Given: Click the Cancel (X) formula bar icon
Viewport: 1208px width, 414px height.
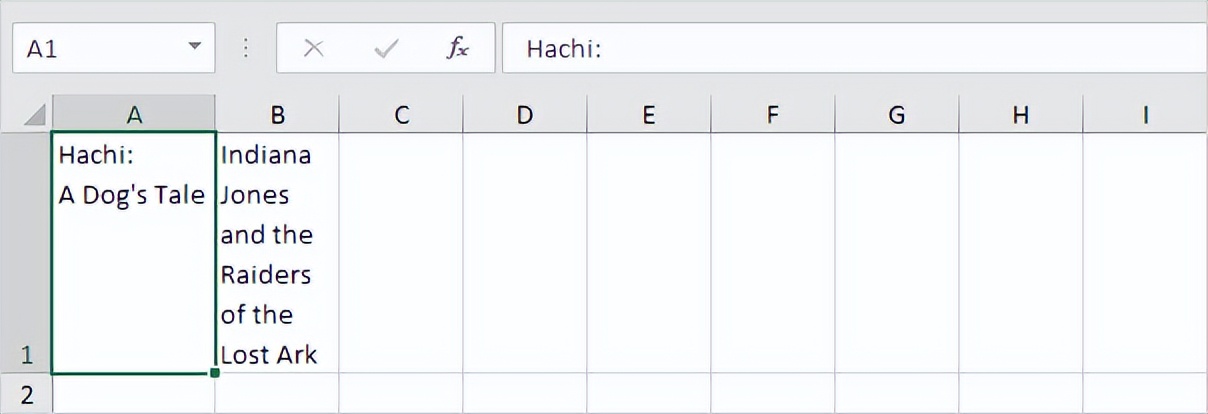Looking at the screenshot, I should (x=313, y=49).
